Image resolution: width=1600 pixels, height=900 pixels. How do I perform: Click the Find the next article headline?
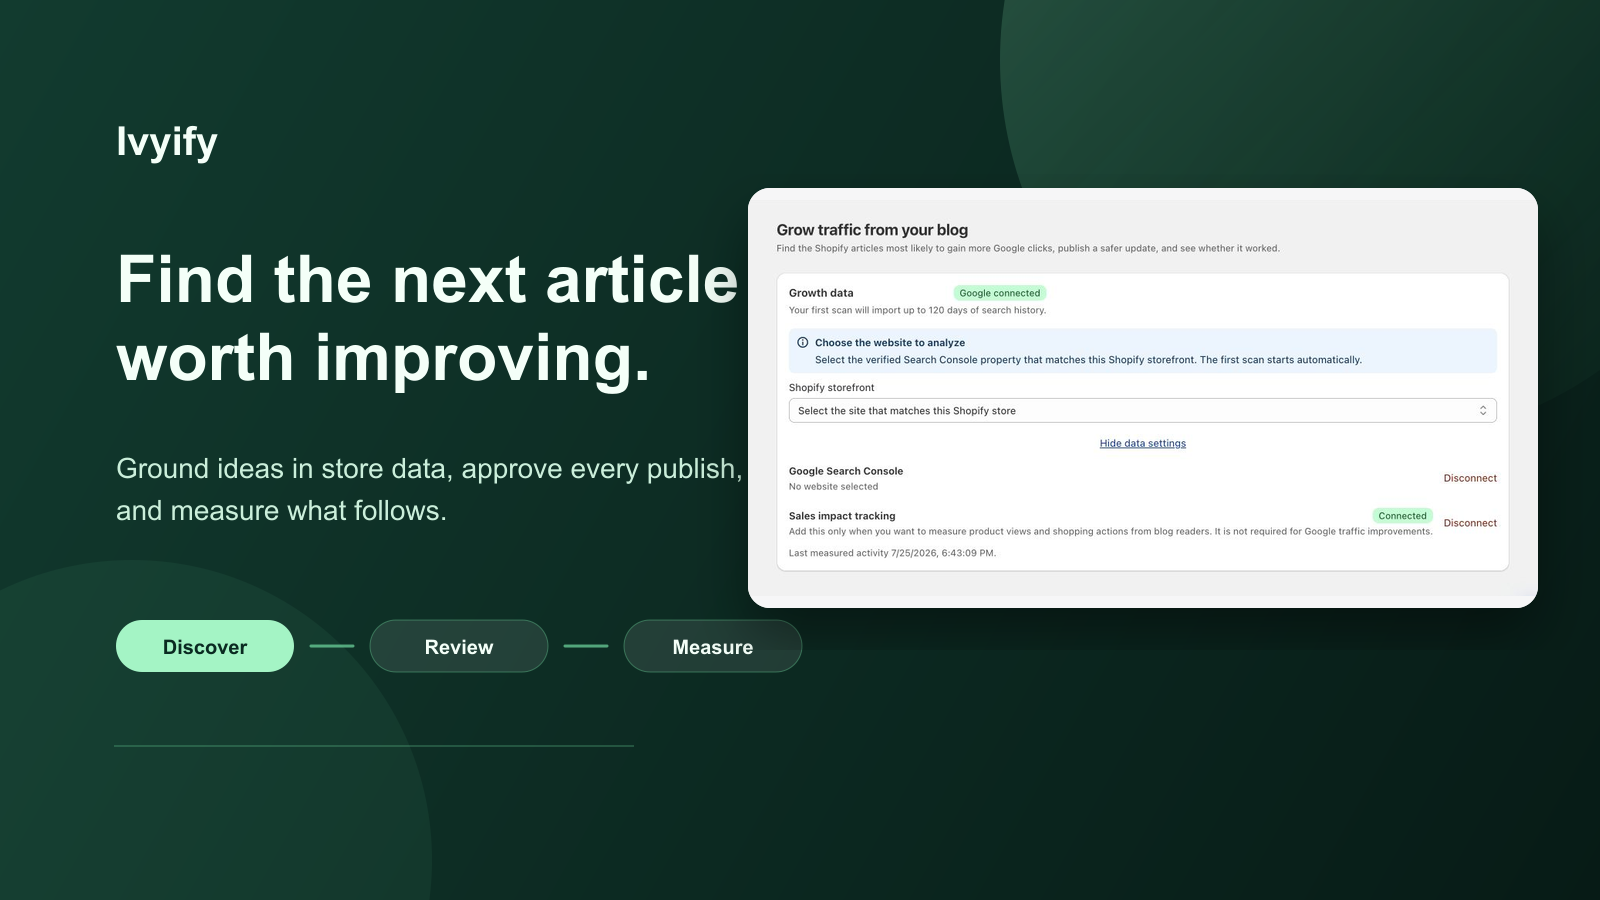pyautogui.click(x=428, y=318)
